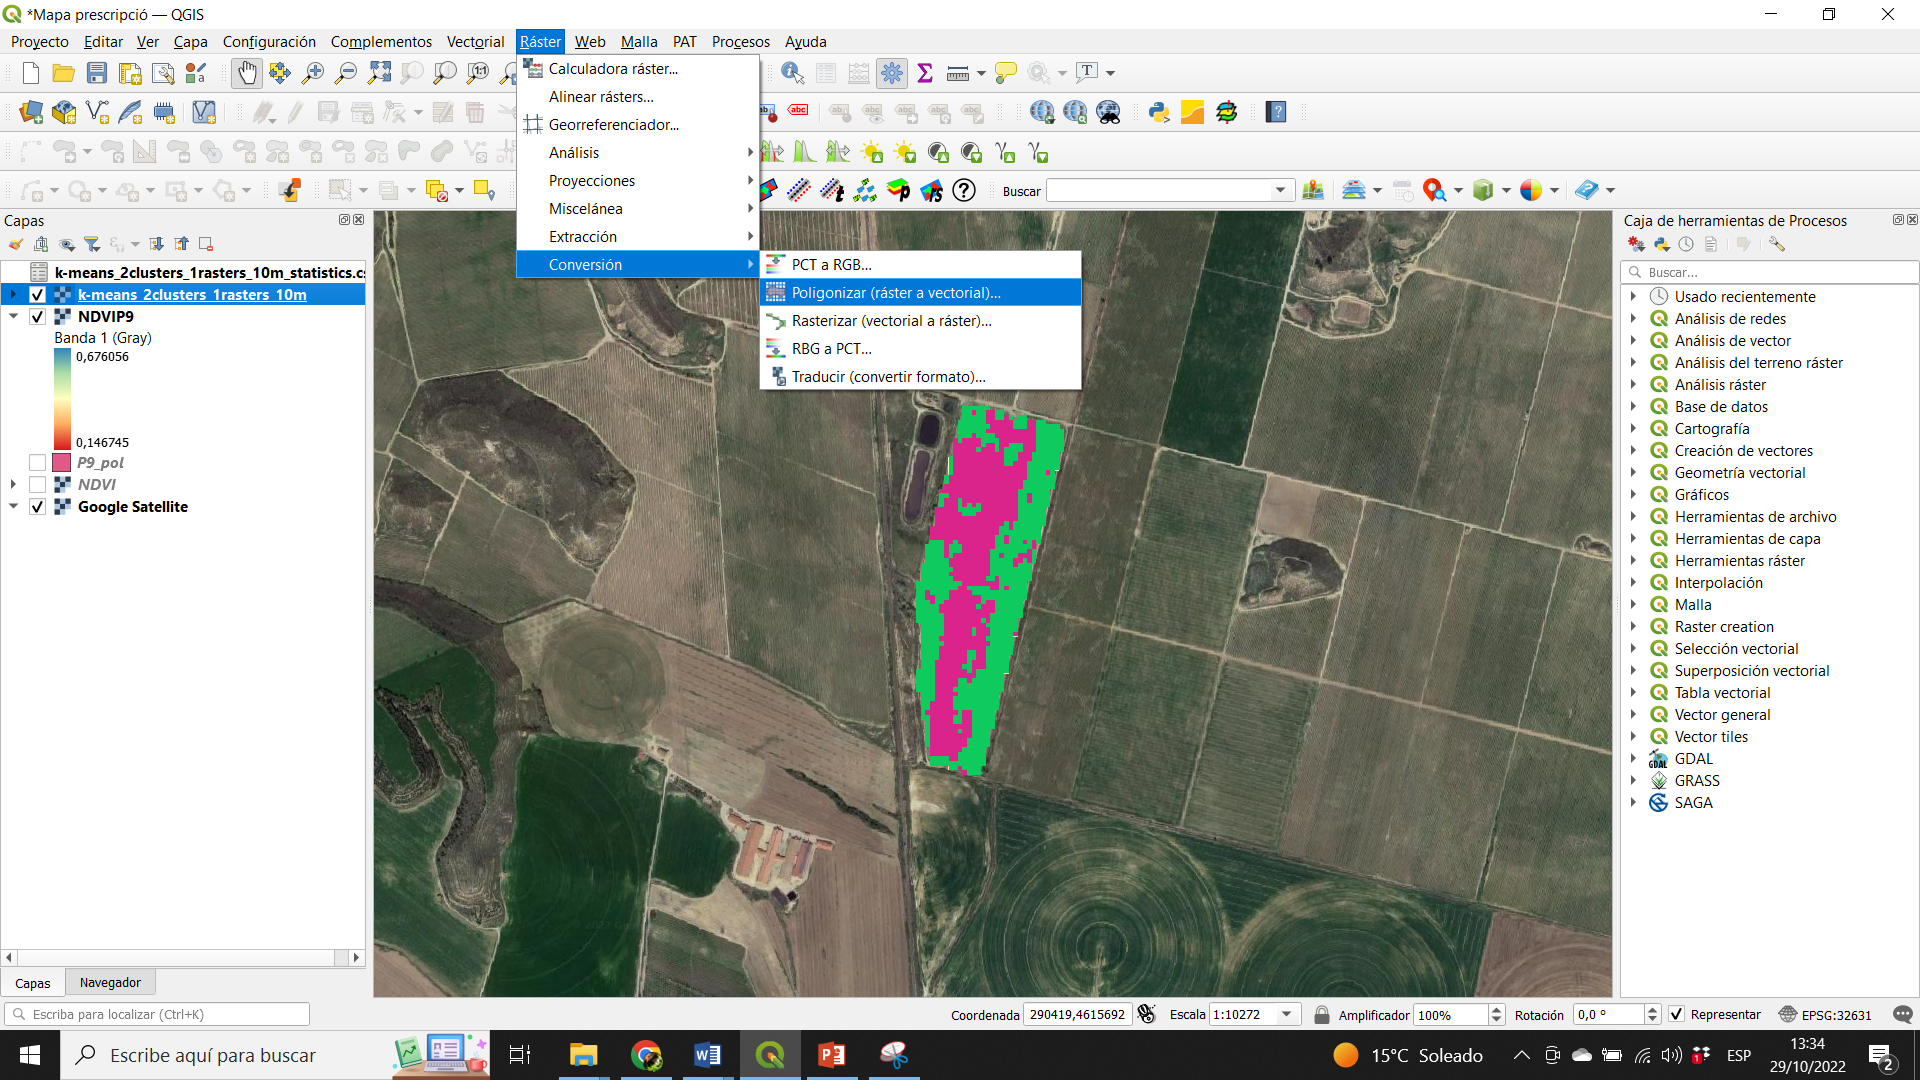Image resolution: width=1920 pixels, height=1080 pixels.
Task: Expand the SAGA toolbox group
Action: click(x=1634, y=803)
